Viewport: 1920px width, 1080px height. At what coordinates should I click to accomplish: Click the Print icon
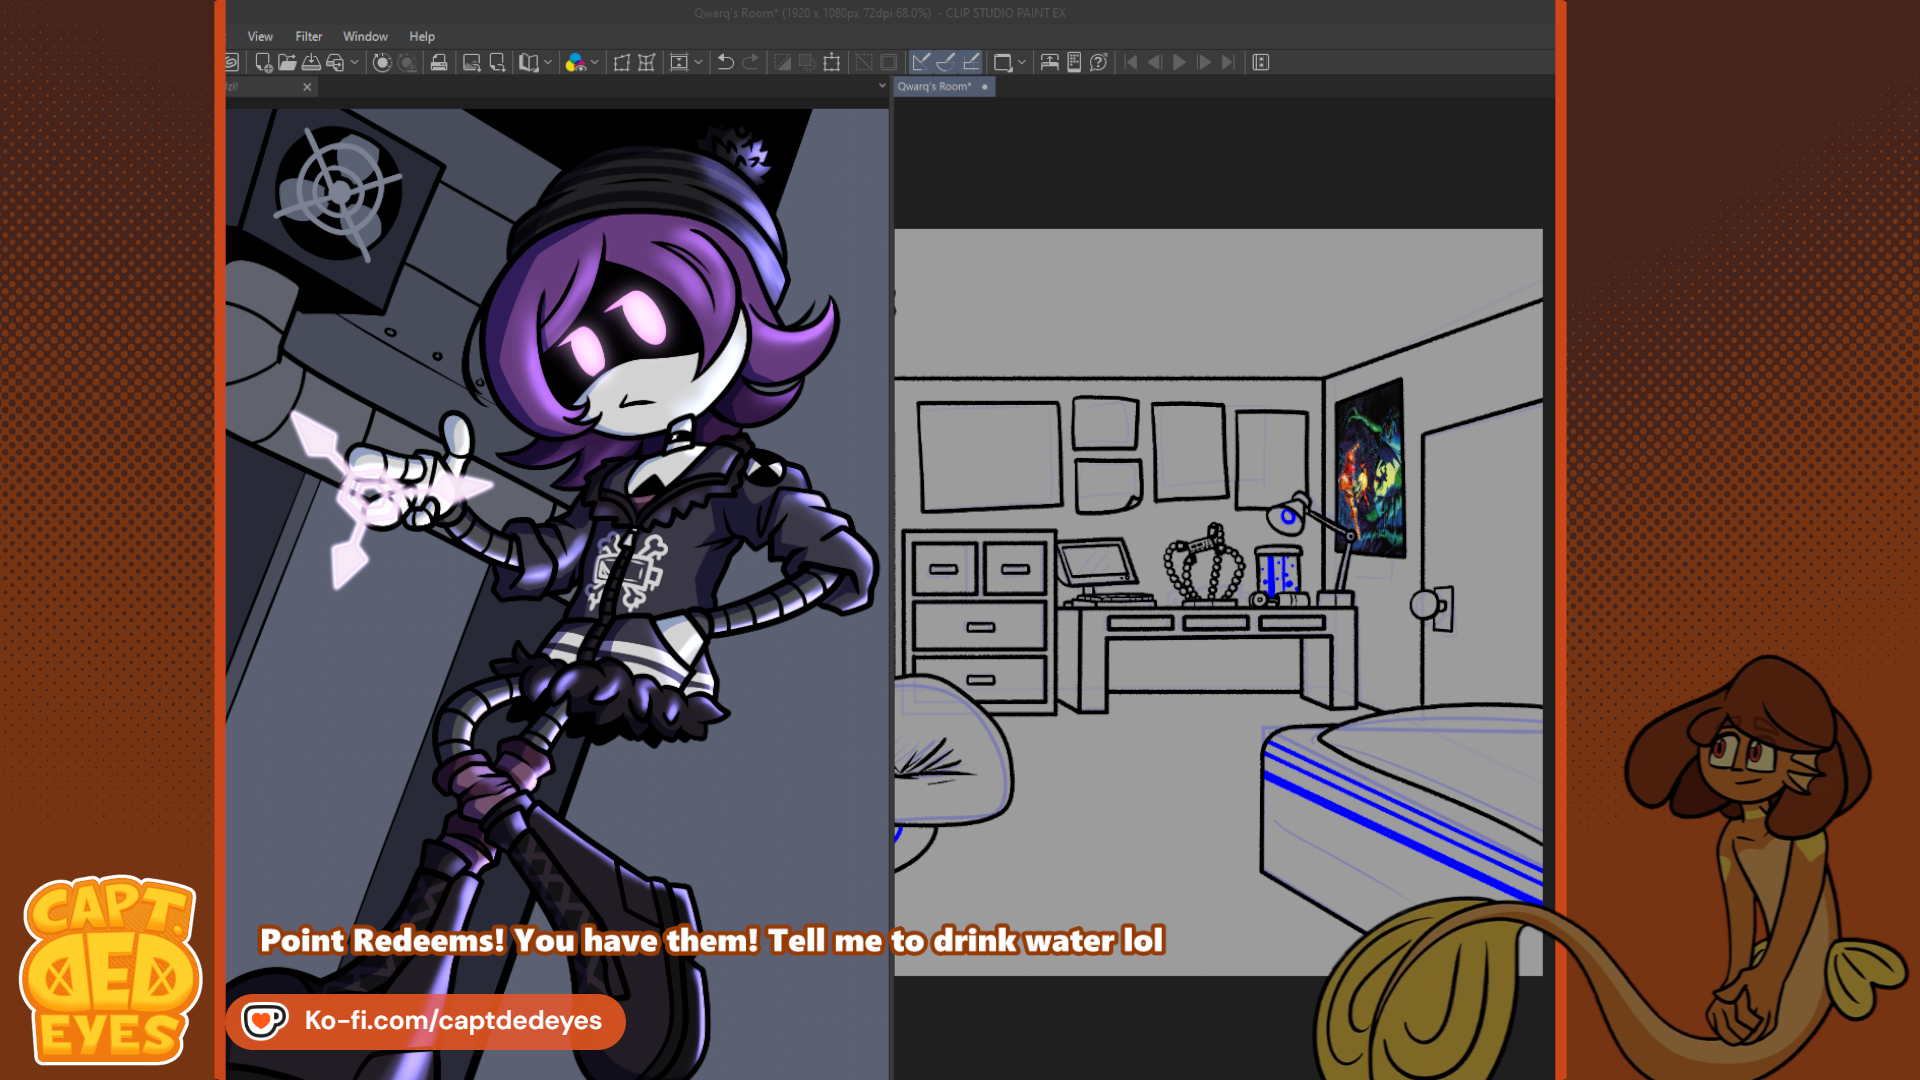click(439, 62)
